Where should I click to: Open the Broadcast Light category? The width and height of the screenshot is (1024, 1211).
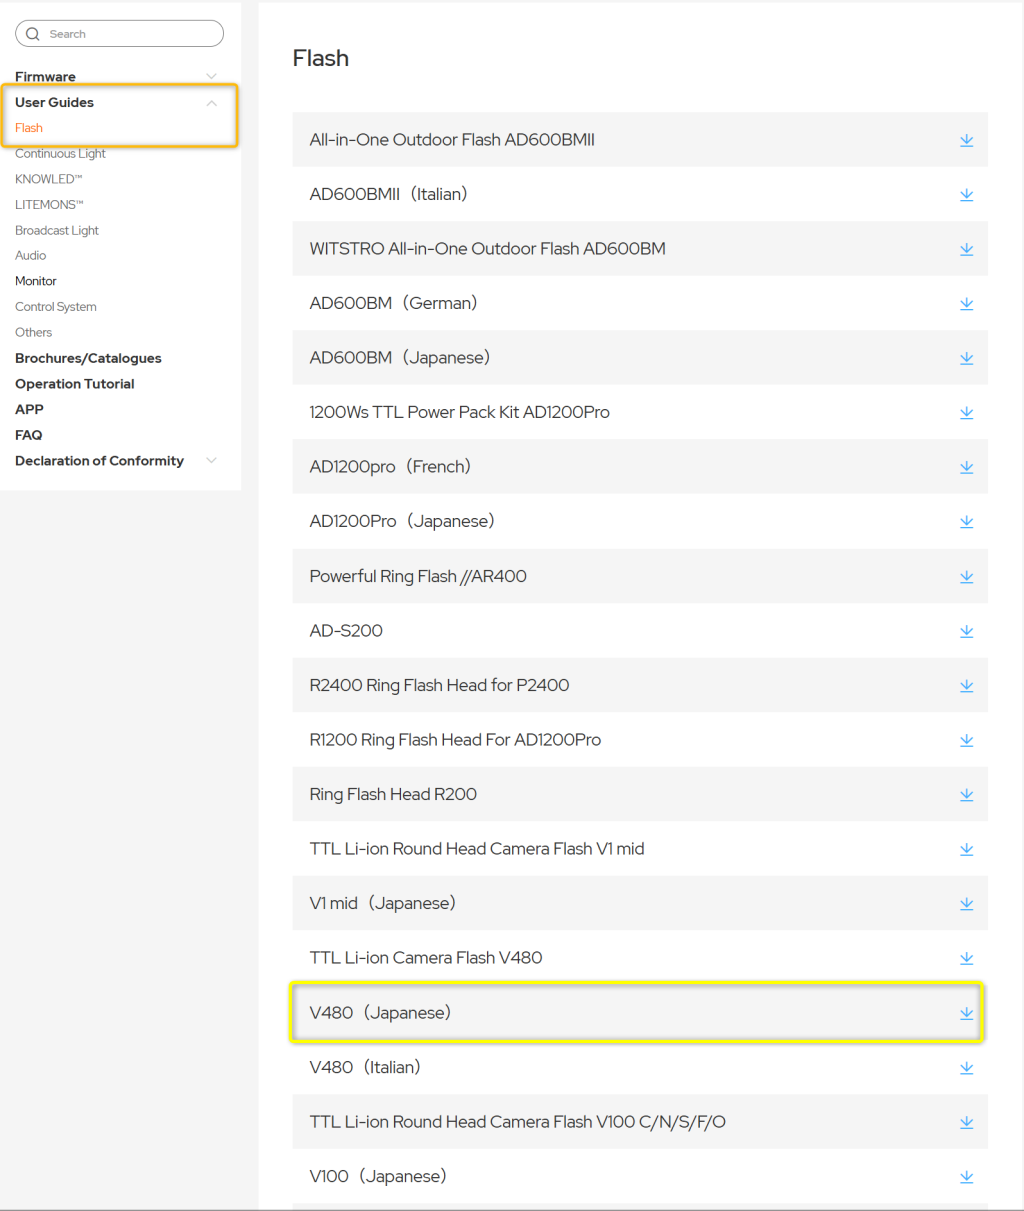tap(57, 231)
